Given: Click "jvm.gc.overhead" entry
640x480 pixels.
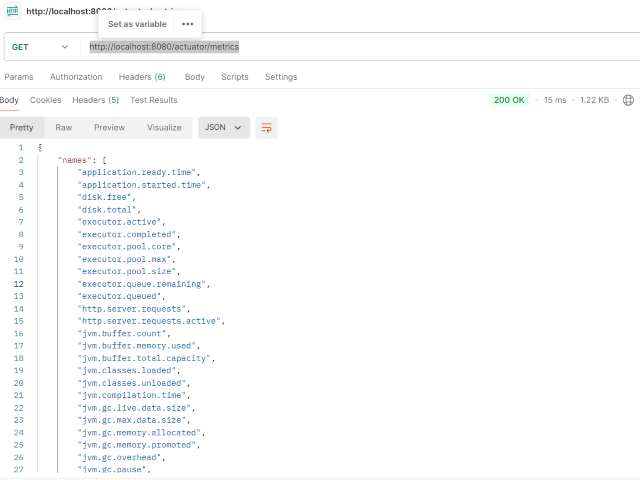Looking at the screenshot, I should [119, 457].
